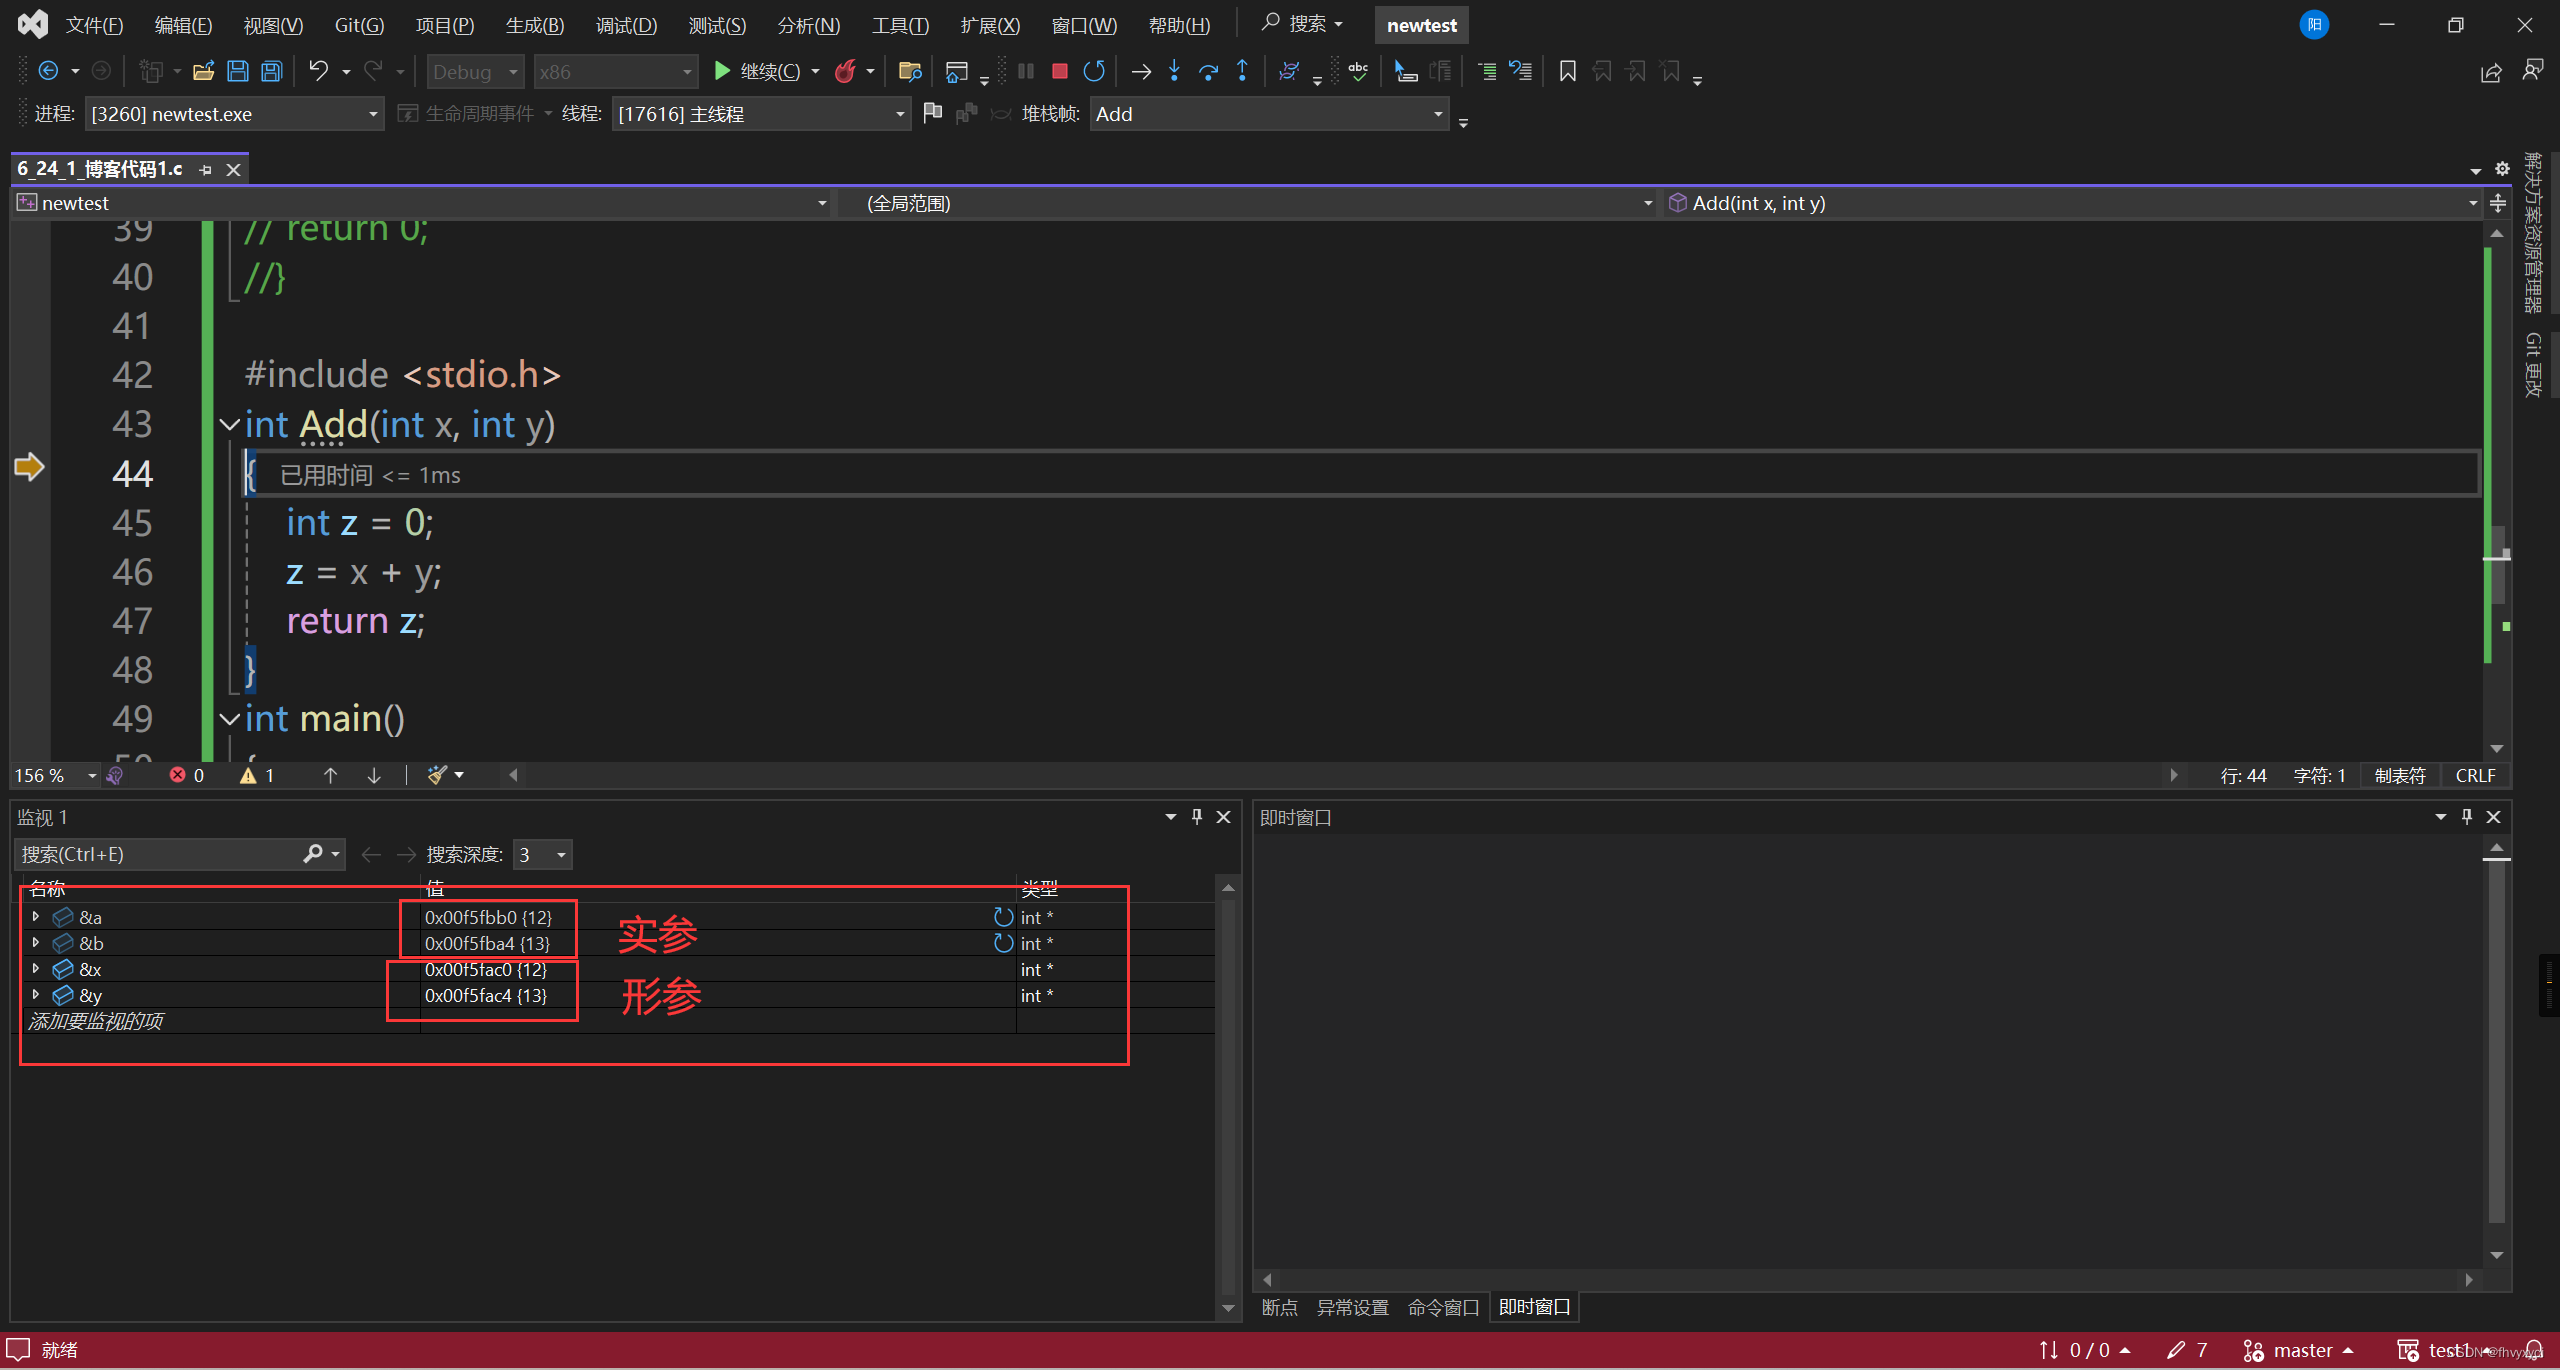Open the 156 % zoom level dropdown
The width and height of the screenshot is (2560, 1370).
coord(55,775)
